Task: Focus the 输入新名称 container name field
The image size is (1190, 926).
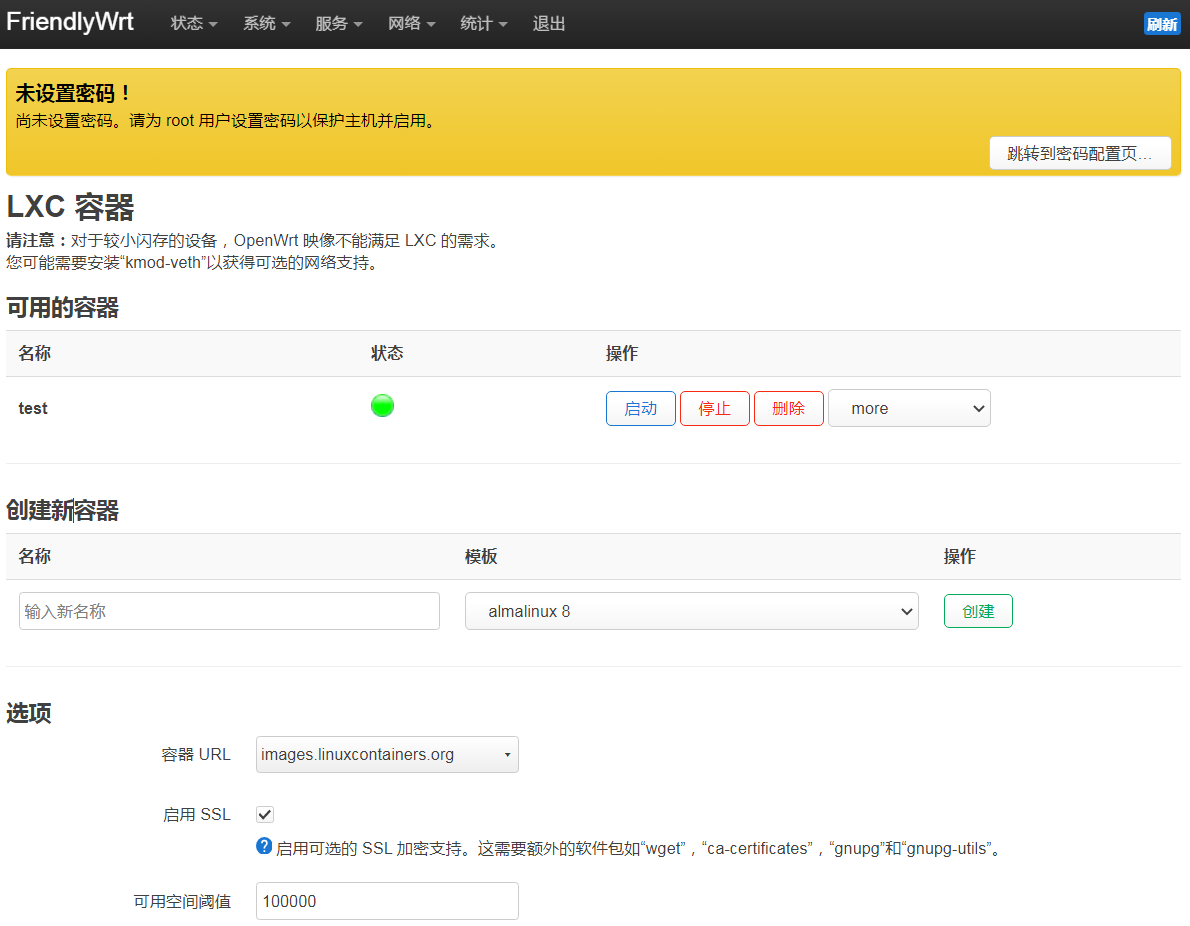Action: 229,611
